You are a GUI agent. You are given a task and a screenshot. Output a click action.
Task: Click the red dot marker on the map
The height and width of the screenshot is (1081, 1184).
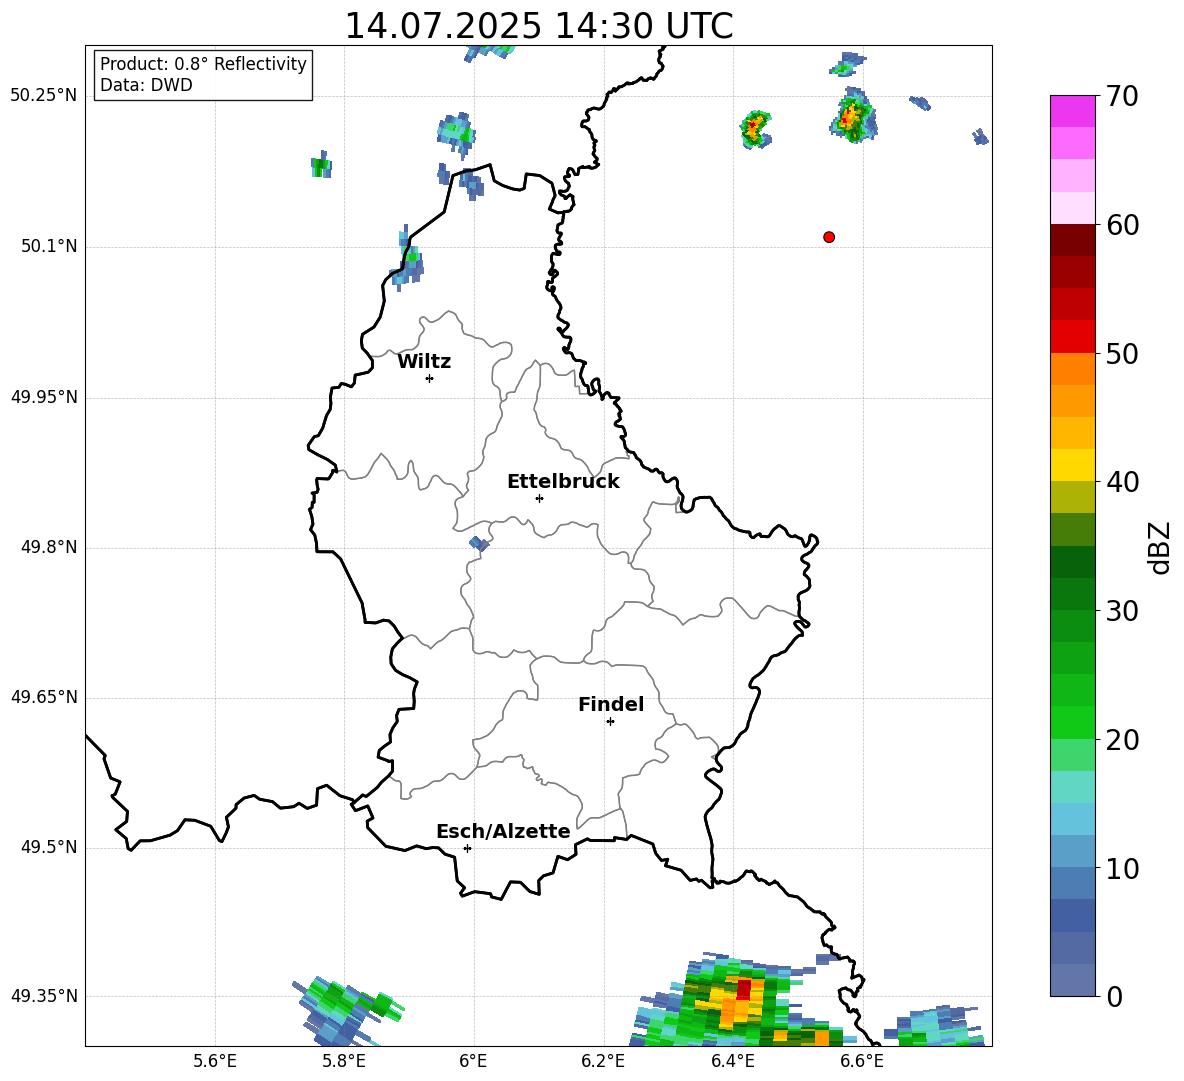click(x=829, y=237)
